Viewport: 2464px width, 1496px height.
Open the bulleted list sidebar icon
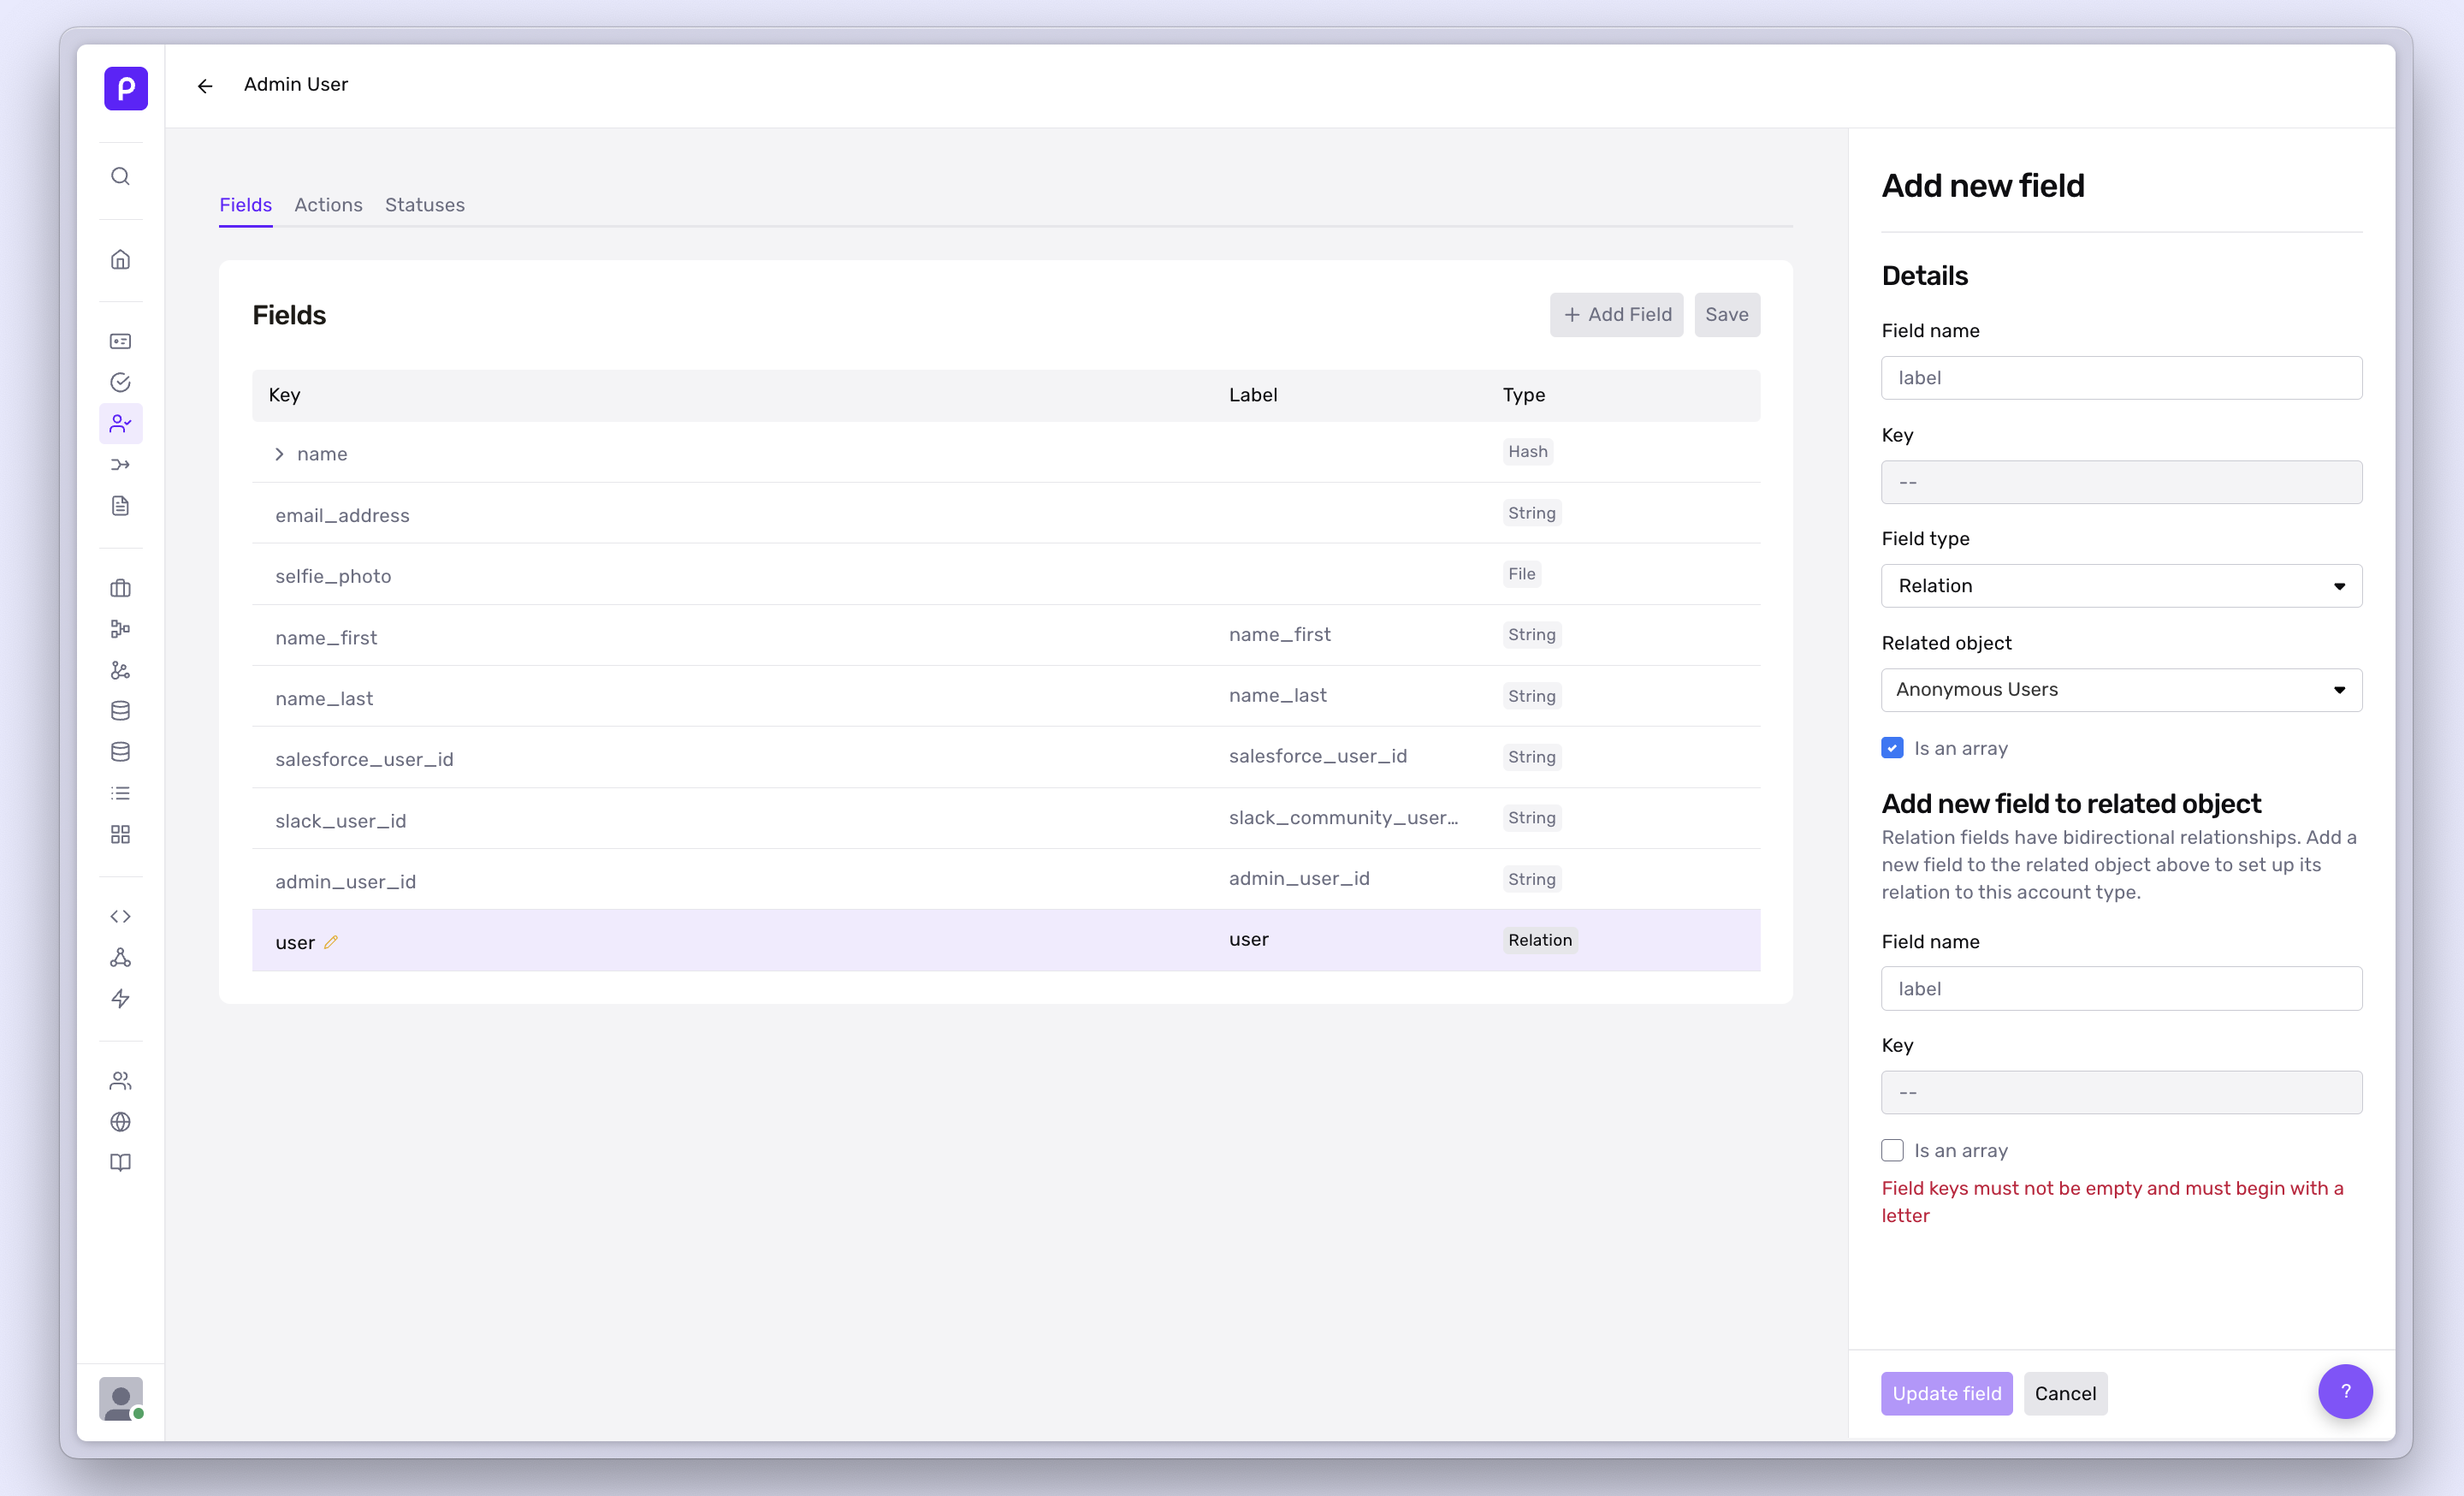[x=120, y=793]
